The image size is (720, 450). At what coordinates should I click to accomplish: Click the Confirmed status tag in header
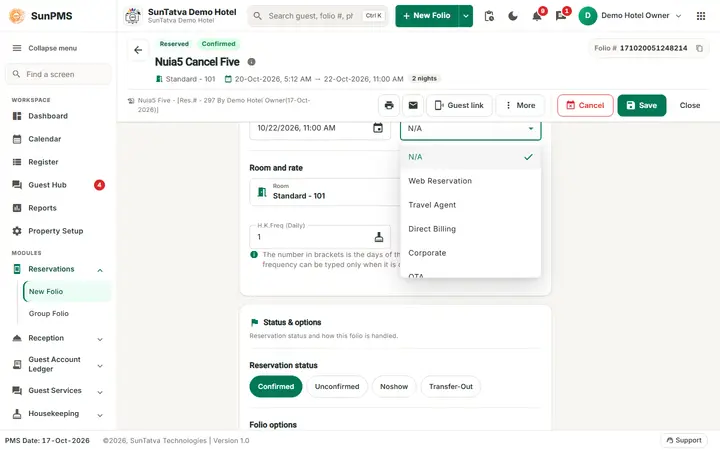pos(219,44)
